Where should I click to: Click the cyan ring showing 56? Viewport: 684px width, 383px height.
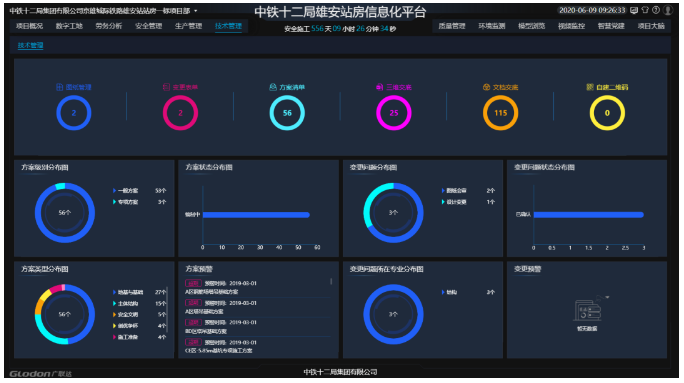point(287,113)
